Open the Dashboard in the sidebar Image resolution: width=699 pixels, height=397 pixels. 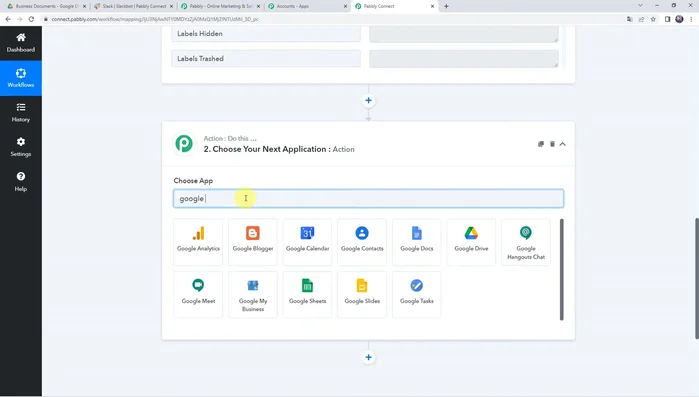[x=21, y=43]
